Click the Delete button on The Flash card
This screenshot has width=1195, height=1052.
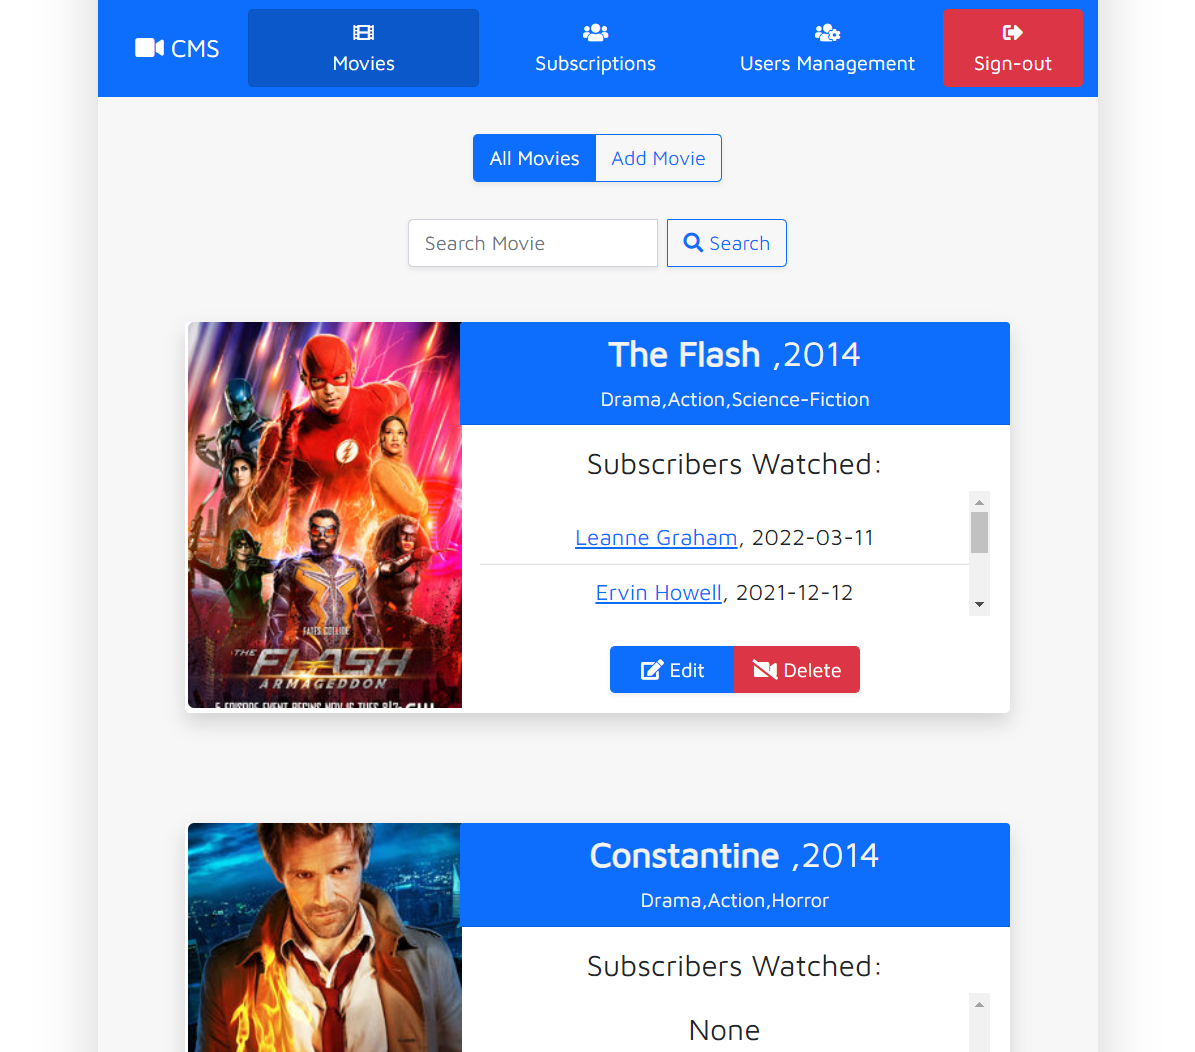click(x=796, y=669)
